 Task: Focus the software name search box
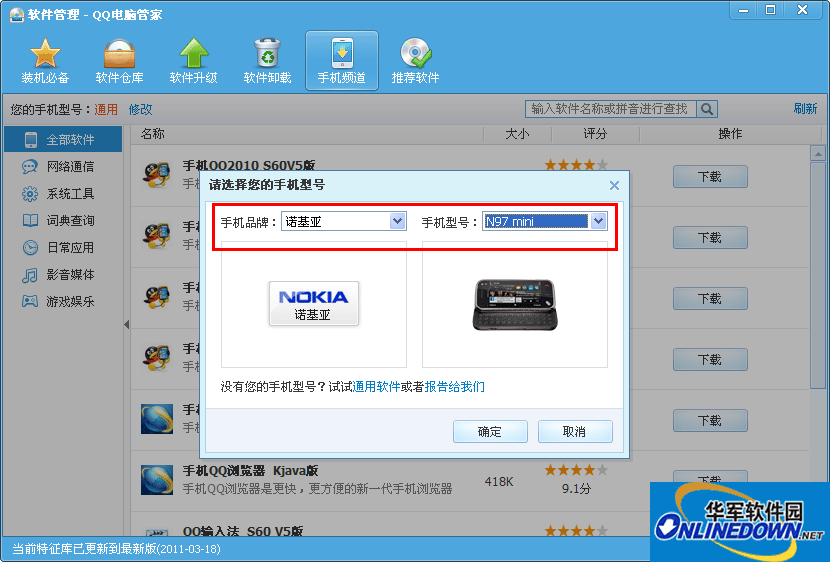(611, 109)
